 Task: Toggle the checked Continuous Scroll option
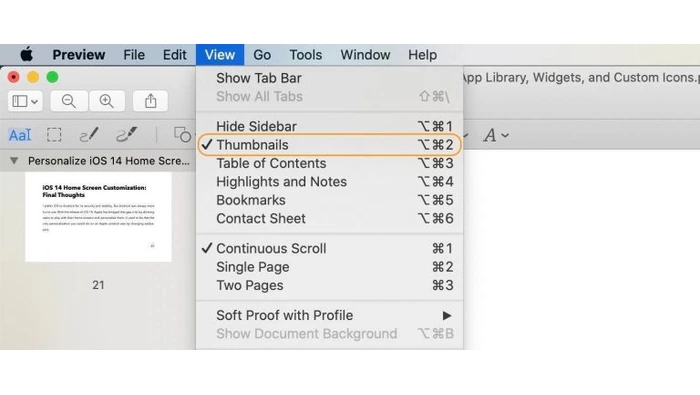pyautogui.click(x=329, y=249)
